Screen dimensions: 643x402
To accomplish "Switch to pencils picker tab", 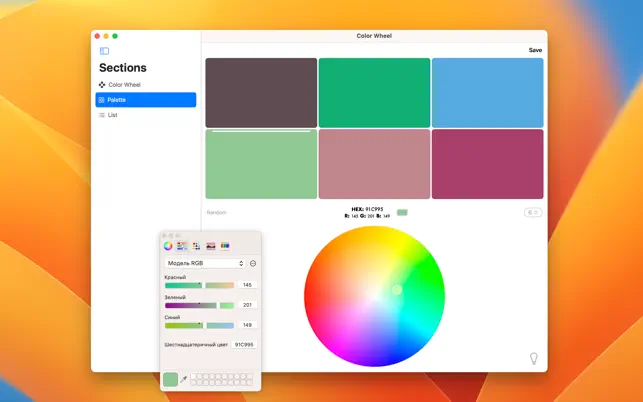I will point(225,246).
